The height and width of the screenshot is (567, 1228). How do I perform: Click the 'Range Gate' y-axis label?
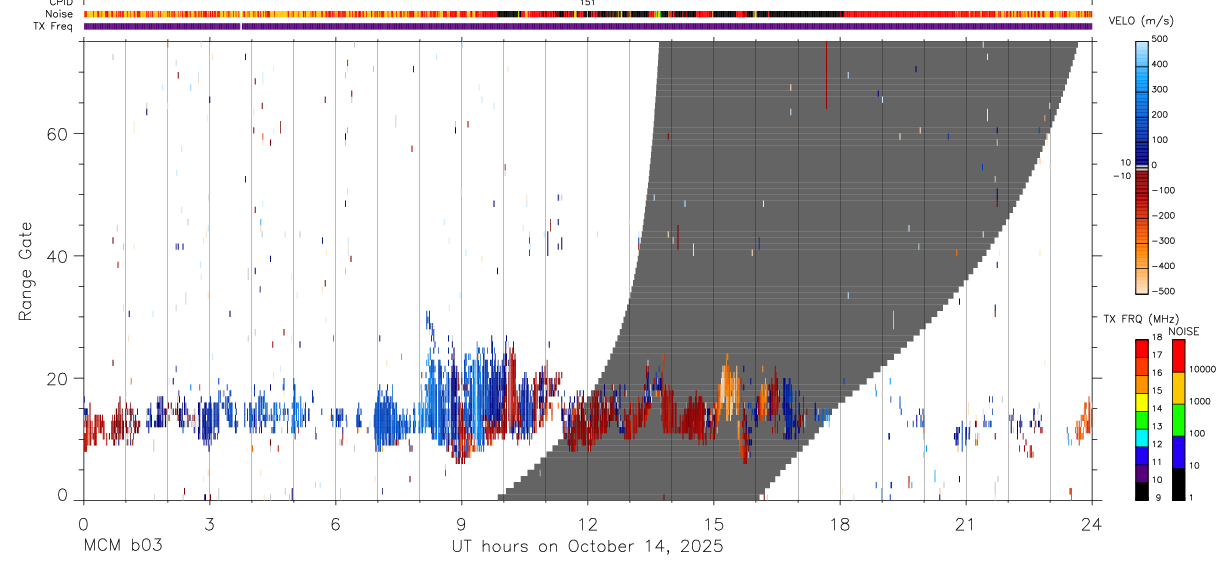coord(25,272)
